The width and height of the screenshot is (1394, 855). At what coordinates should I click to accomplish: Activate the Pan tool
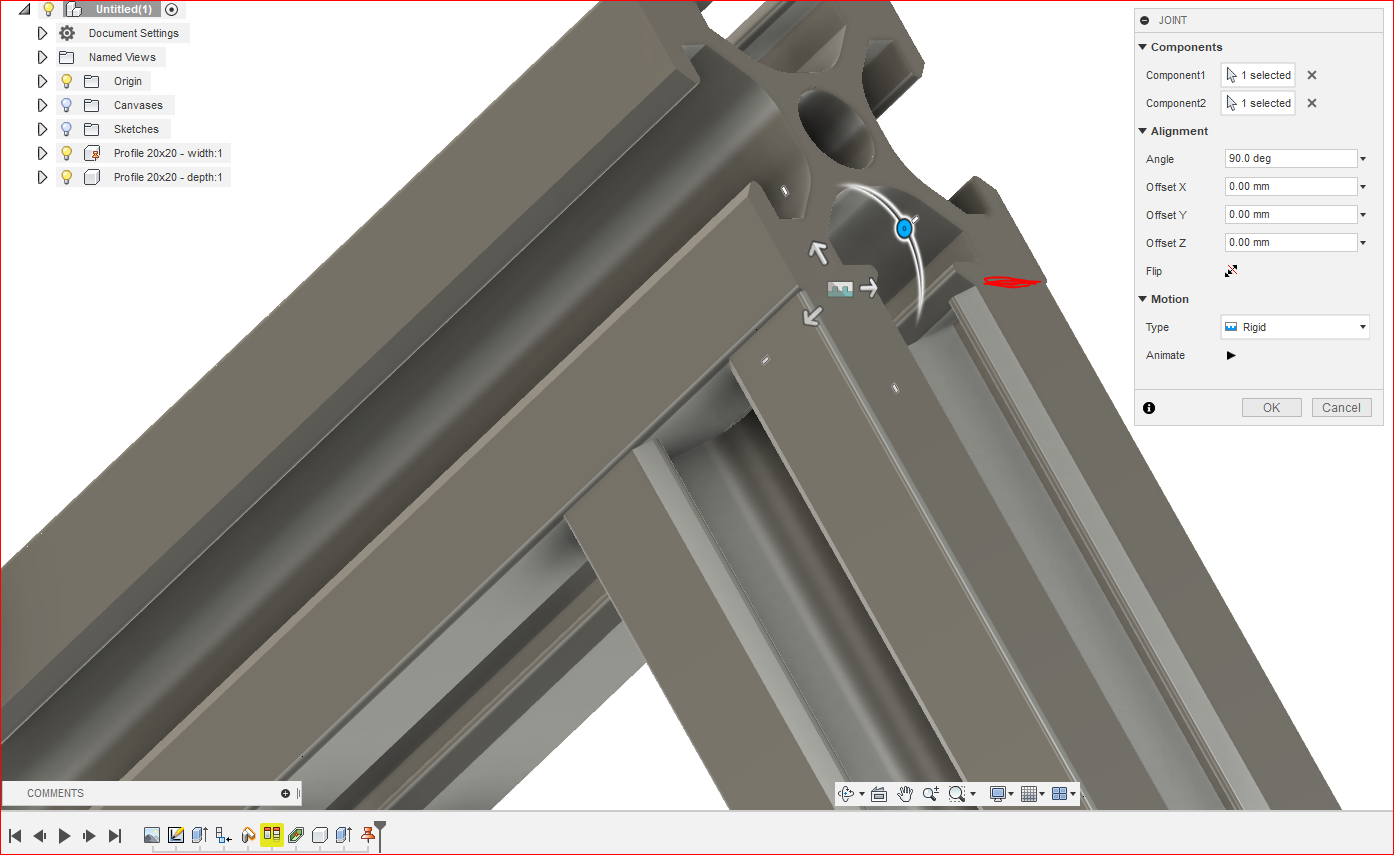905,793
